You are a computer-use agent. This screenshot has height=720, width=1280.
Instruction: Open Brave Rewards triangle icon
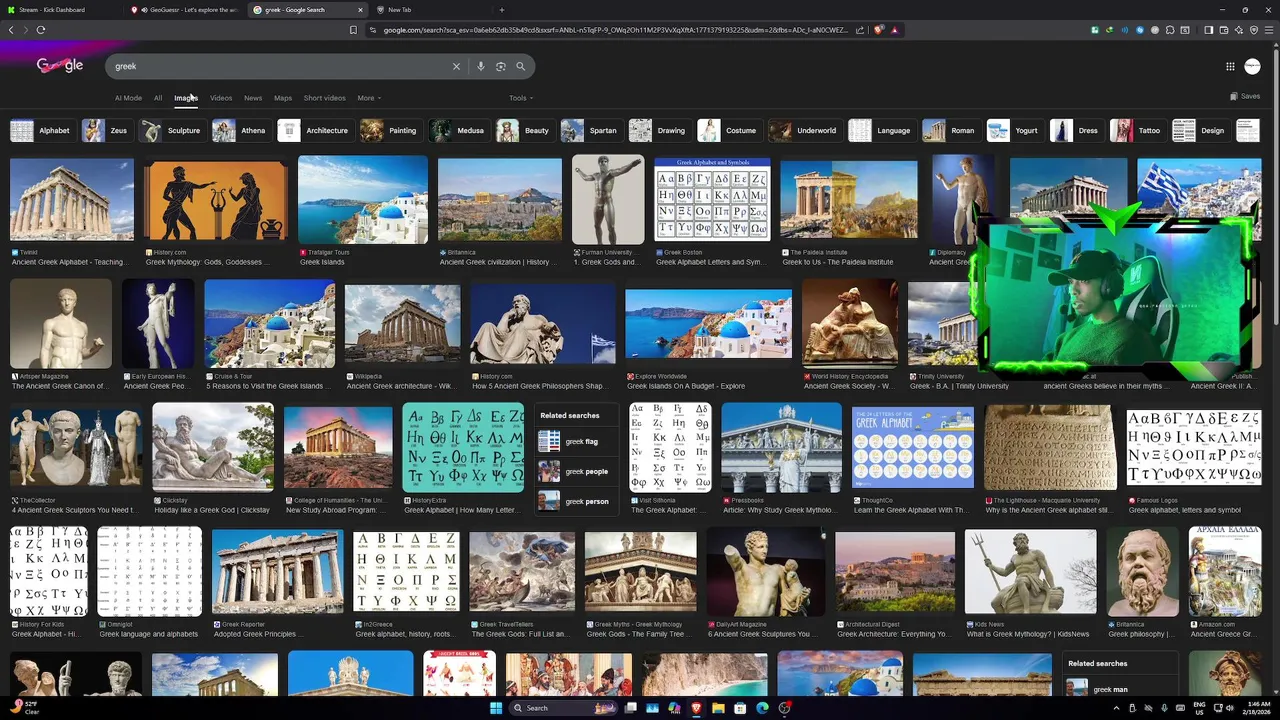point(895,30)
